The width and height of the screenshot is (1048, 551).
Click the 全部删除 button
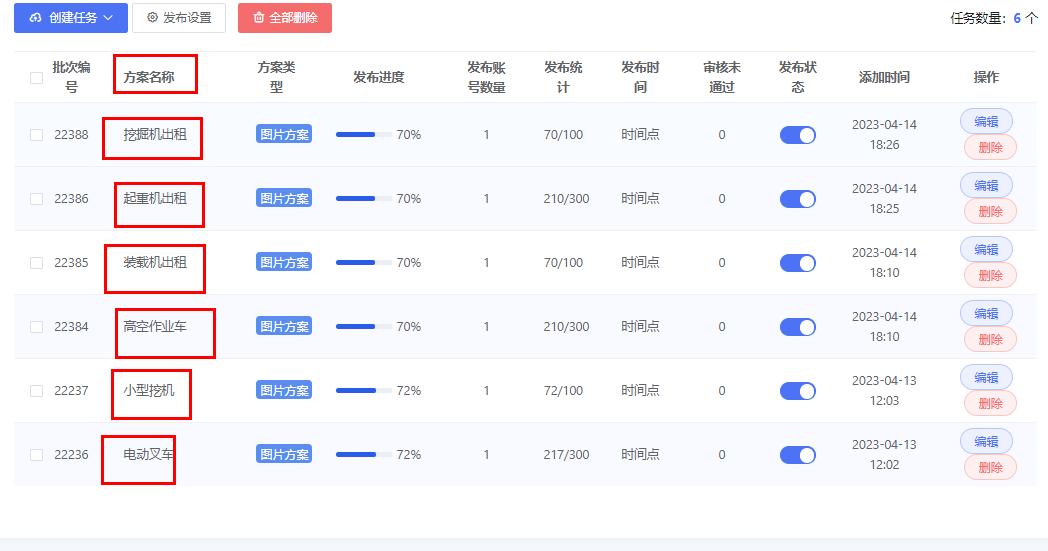coord(285,18)
